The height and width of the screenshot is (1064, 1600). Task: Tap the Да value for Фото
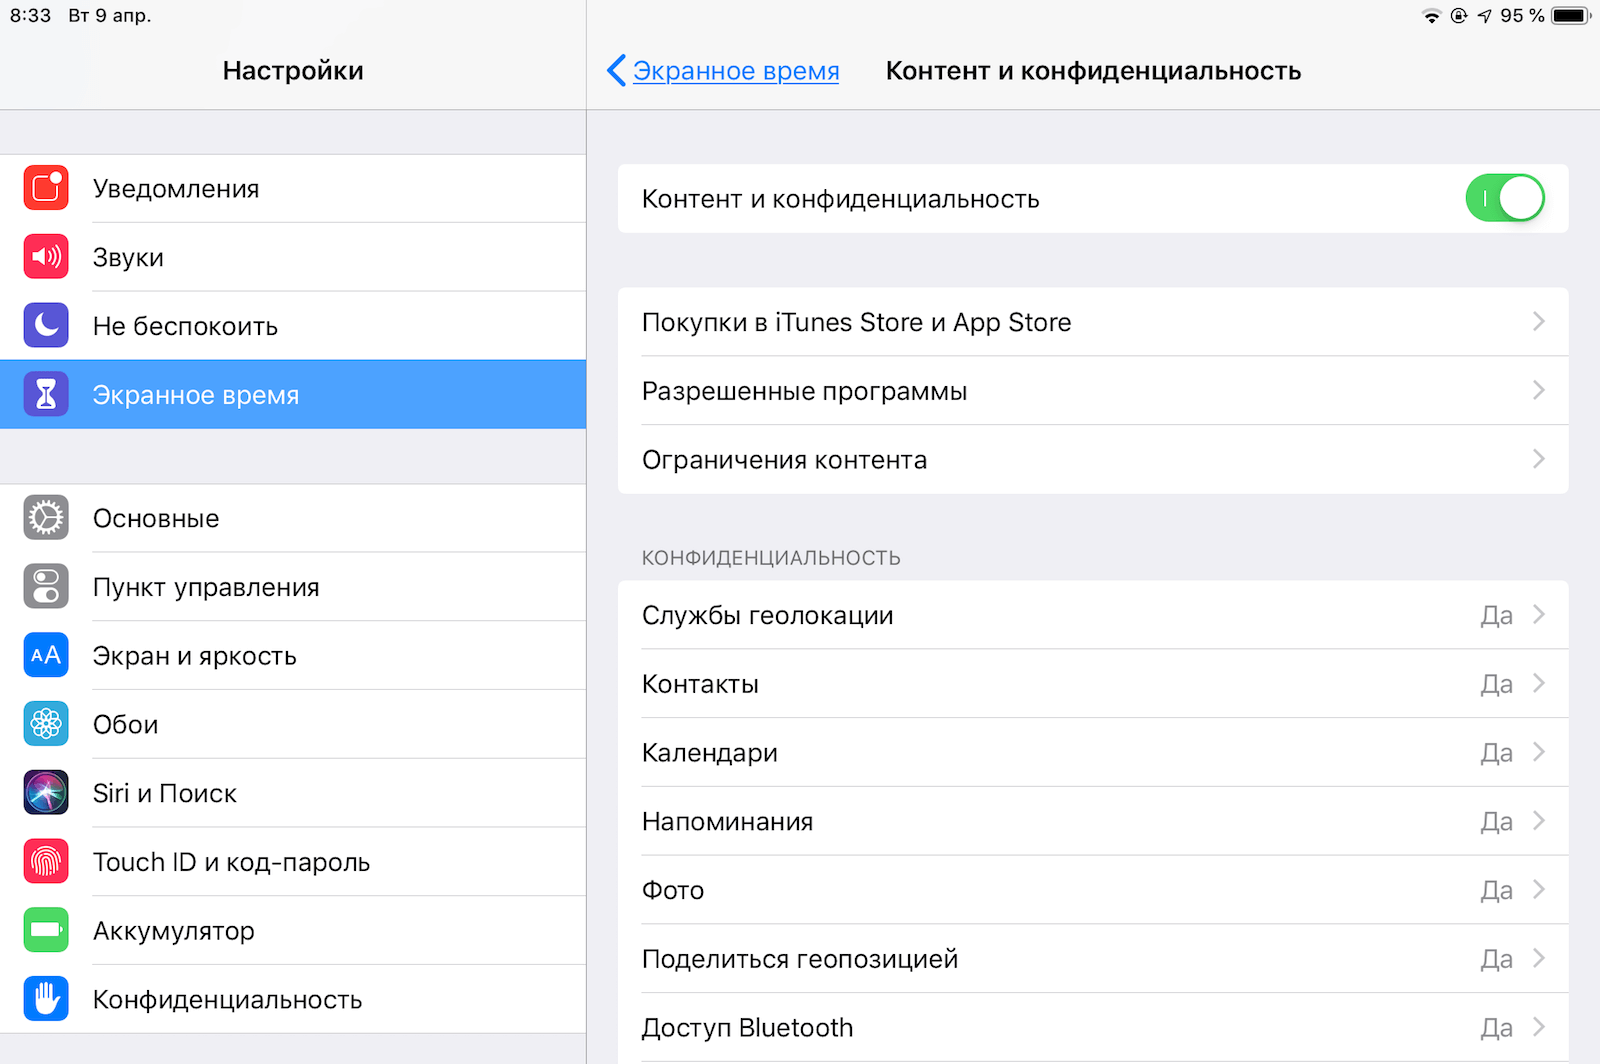coord(1496,891)
